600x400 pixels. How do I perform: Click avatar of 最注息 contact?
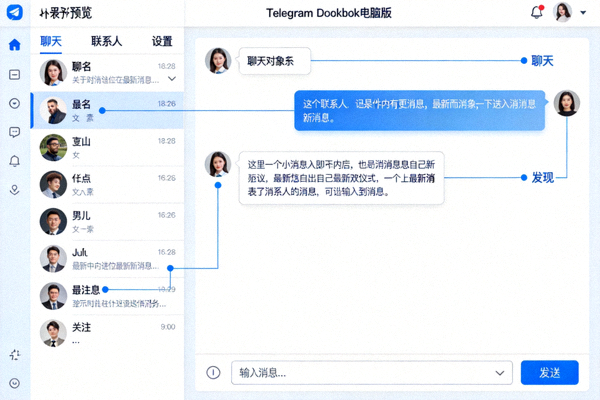pyautogui.click(x=53, y=296)
